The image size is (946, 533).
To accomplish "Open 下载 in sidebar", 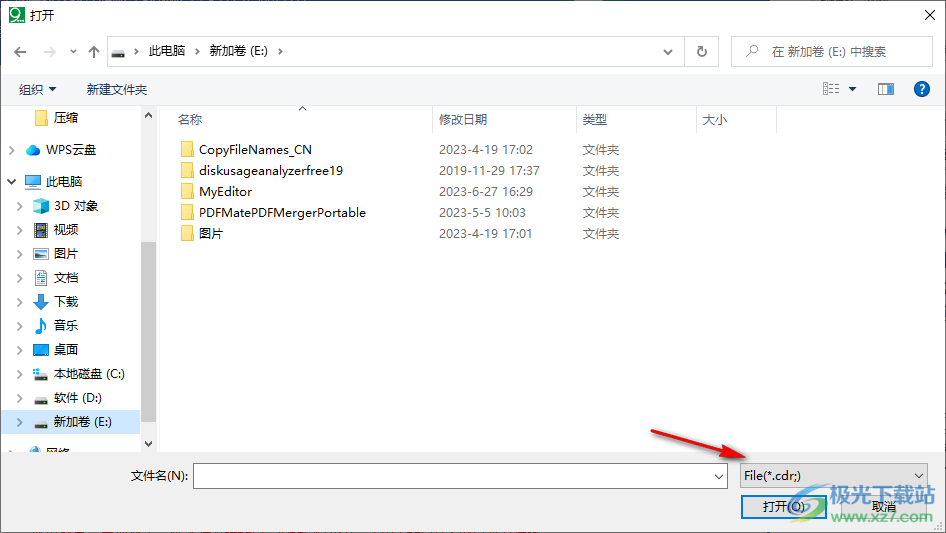I will 65,301.
